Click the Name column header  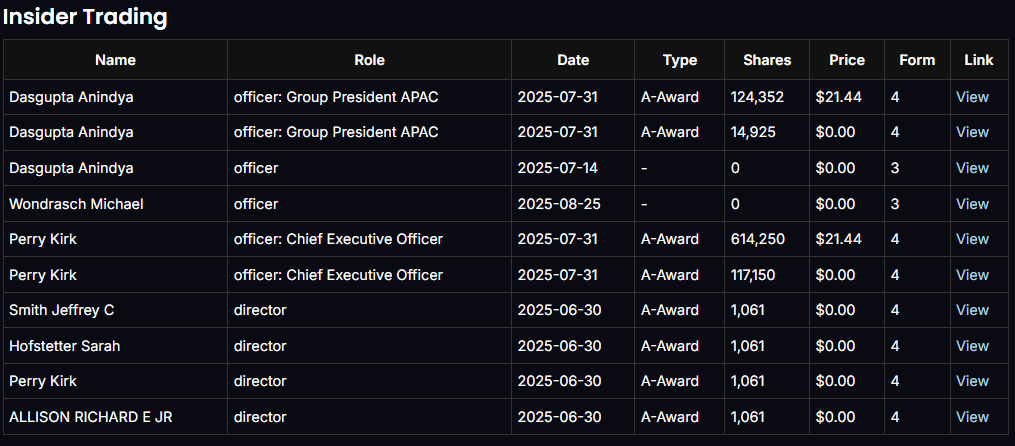(115, 60)
